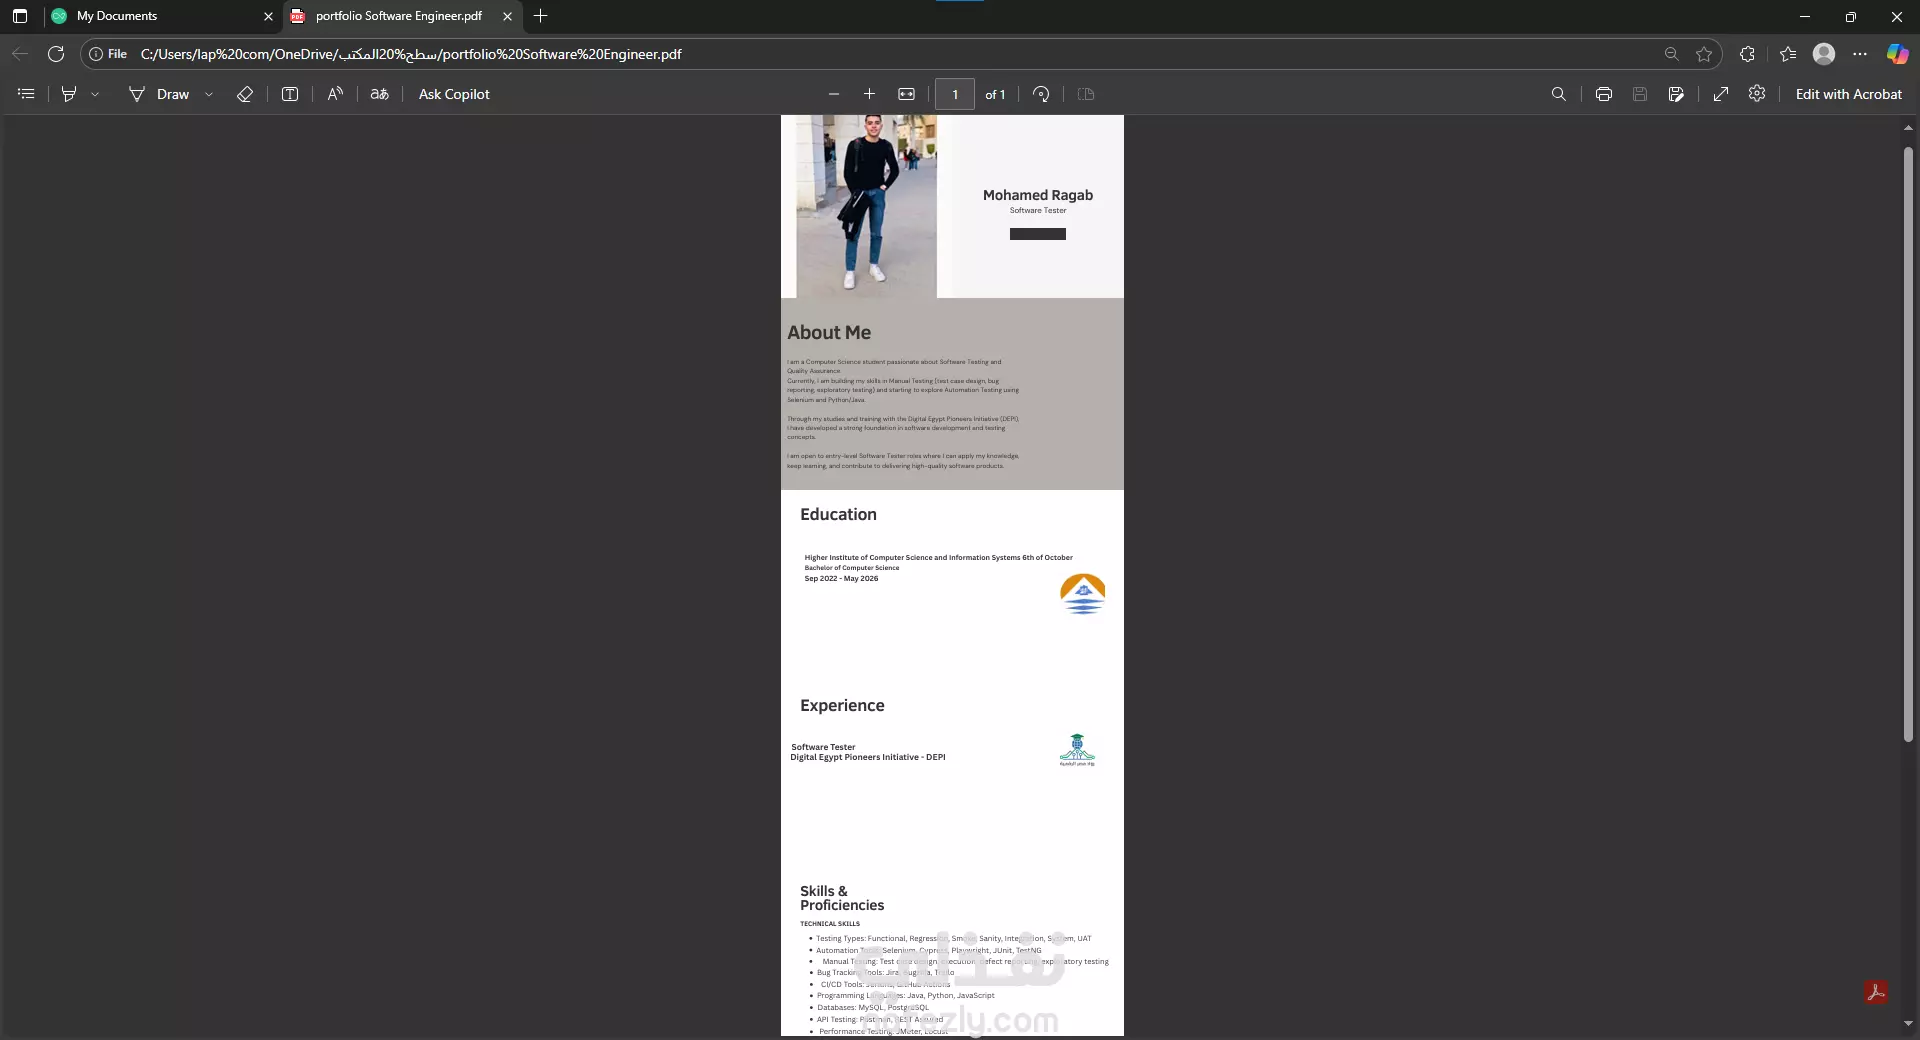Click the profile photo in PDF

pyautogui.click(x=866, y=206)
